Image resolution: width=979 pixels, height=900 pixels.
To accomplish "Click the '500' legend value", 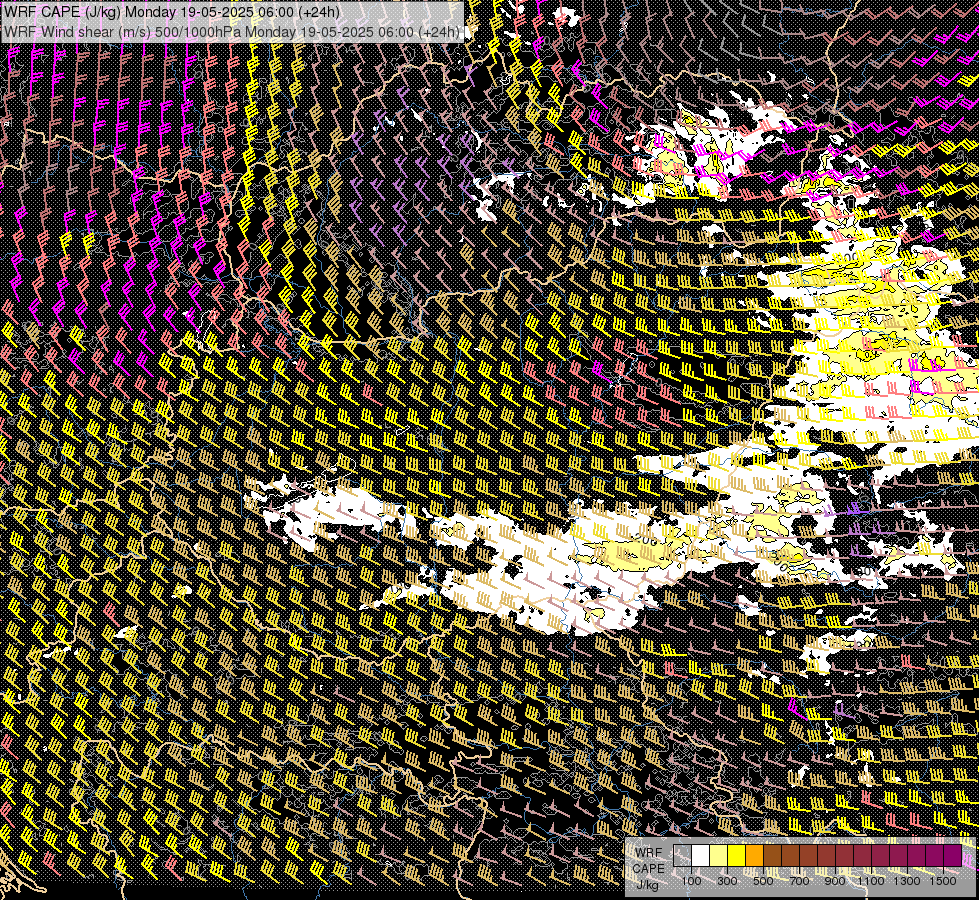I will pyautogui.click(x=763, y=881).
